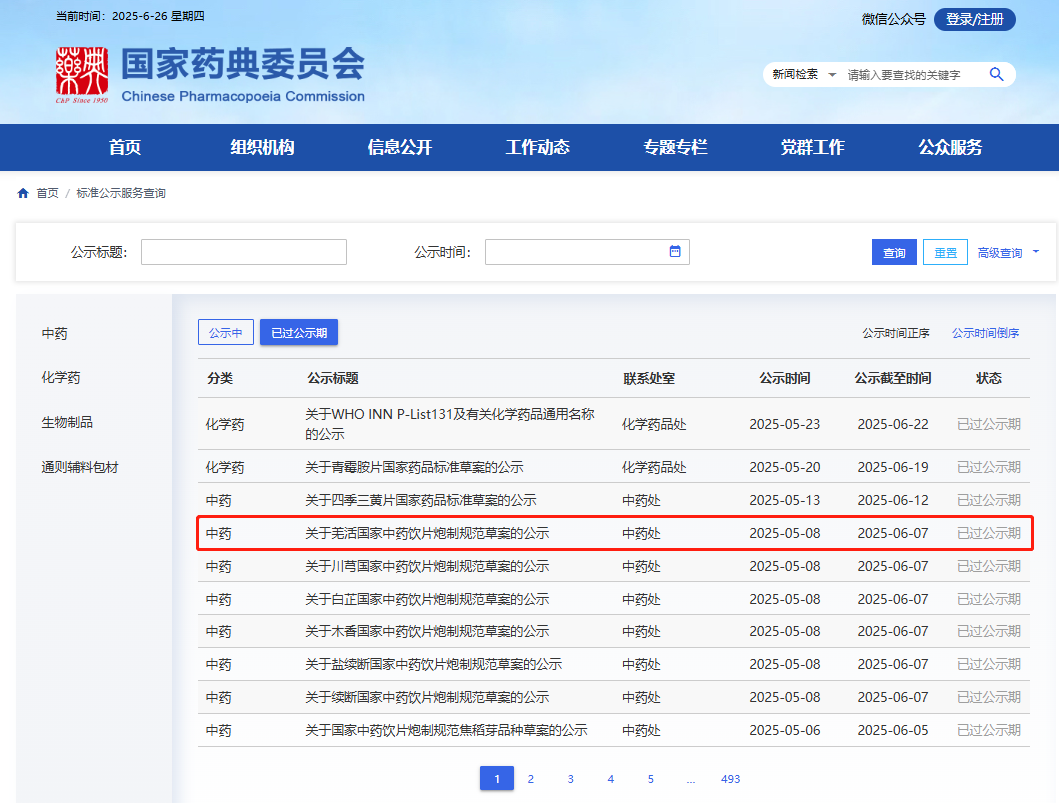Open 关于青霉胺片国家药品标准草案的公示 notice

pos(414,467)
